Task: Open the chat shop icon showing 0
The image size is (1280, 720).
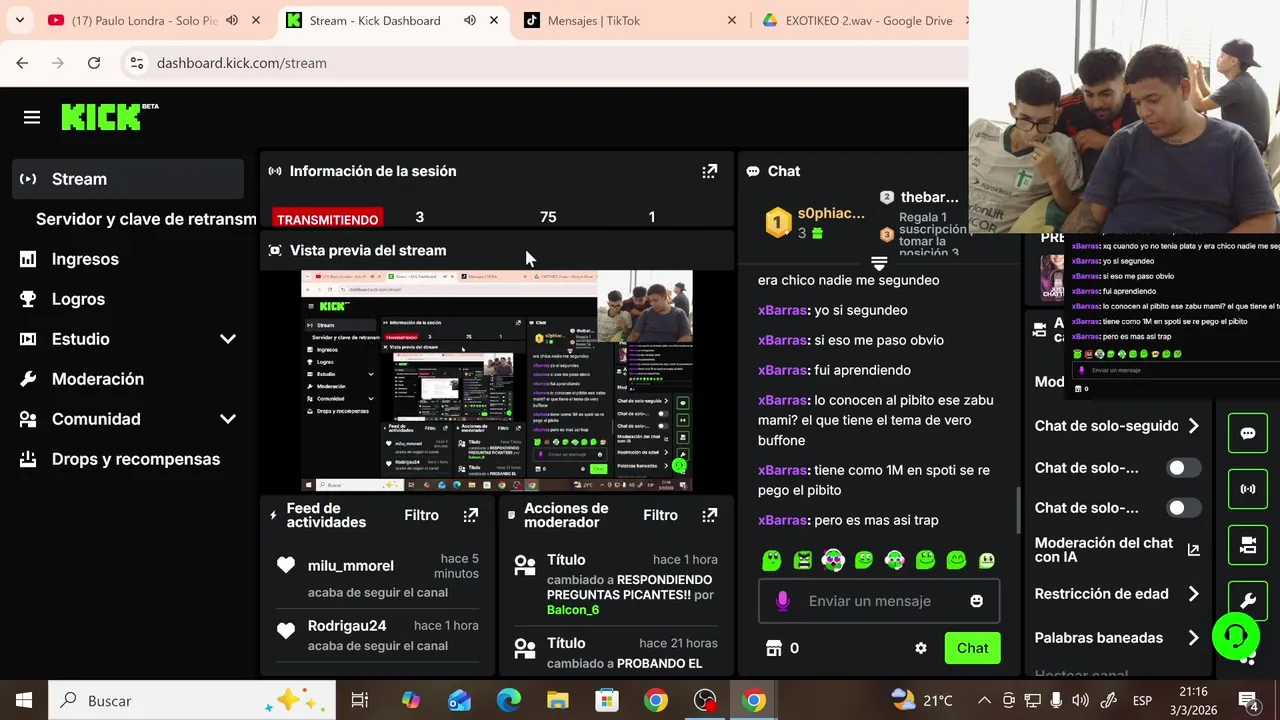Action: pyautogui.click(x=773, y=648)
